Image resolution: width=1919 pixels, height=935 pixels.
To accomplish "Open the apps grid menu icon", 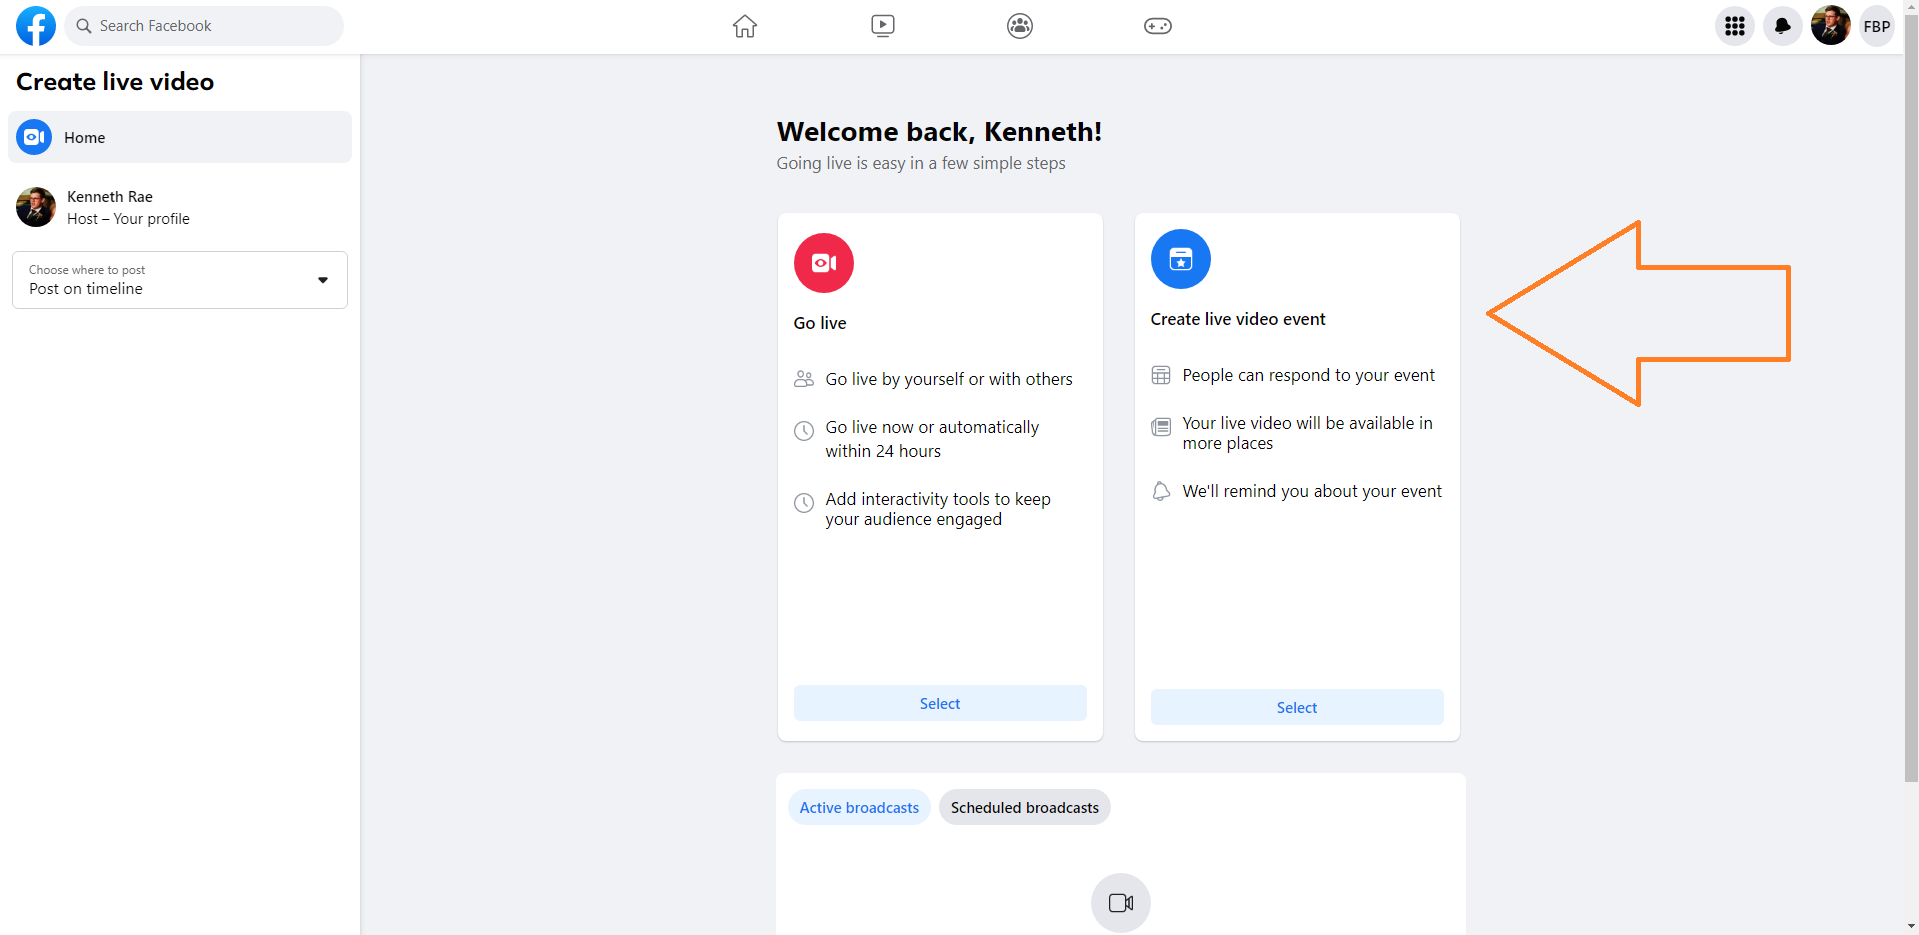I will (1734, 26).
